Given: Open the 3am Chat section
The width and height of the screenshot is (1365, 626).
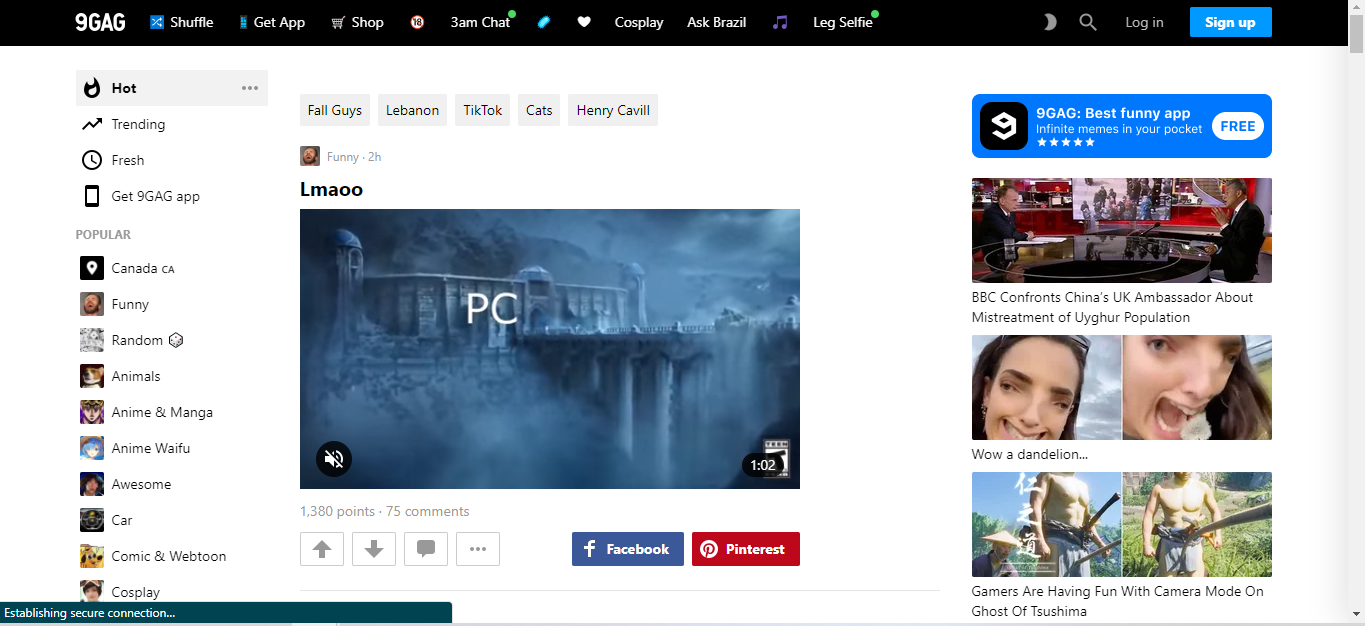Looking at the screenshot, I should [481, 22].
